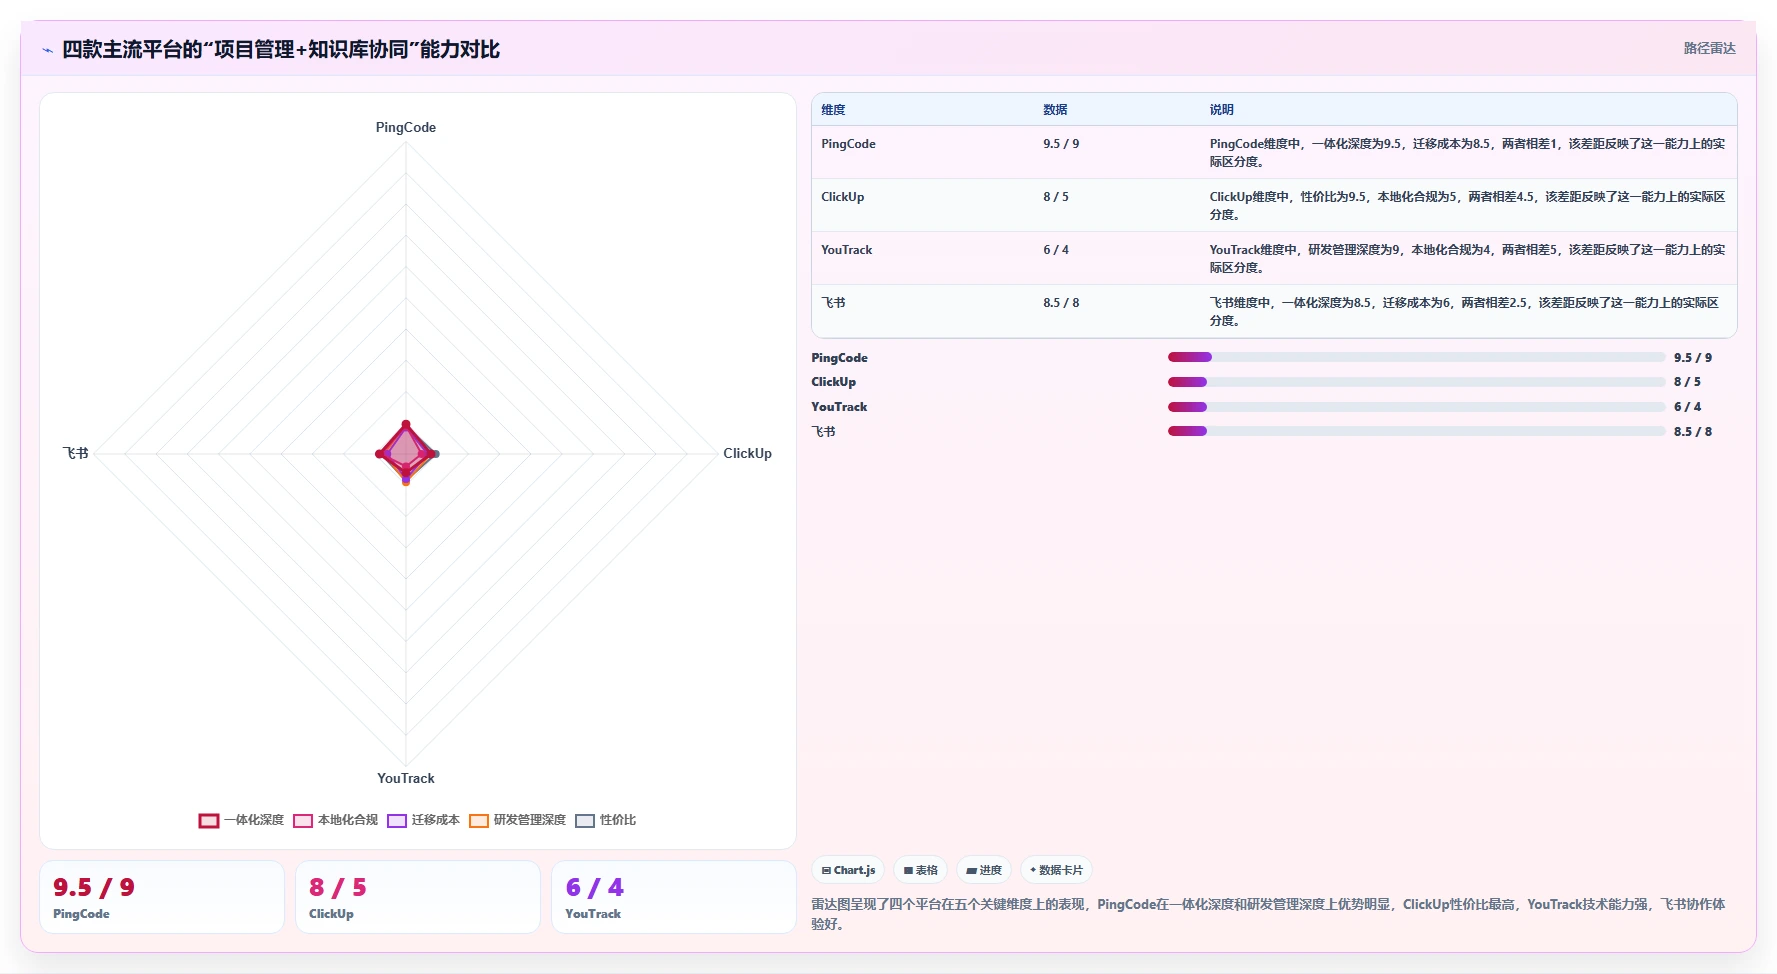Toggle the 性价比 legend series

click(606, 820)
